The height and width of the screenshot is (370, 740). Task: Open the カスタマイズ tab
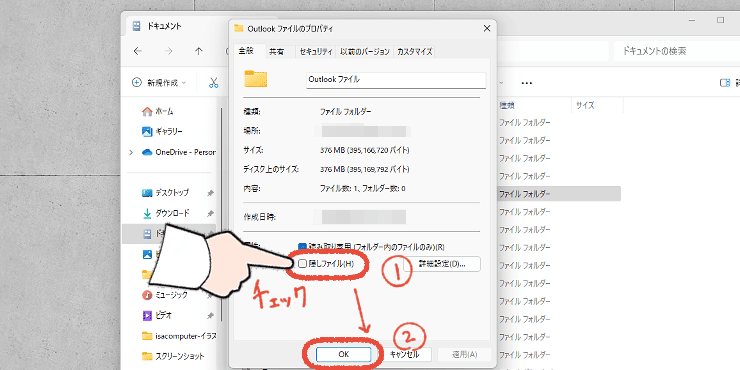pyautogui.click(x=415, y=52)
